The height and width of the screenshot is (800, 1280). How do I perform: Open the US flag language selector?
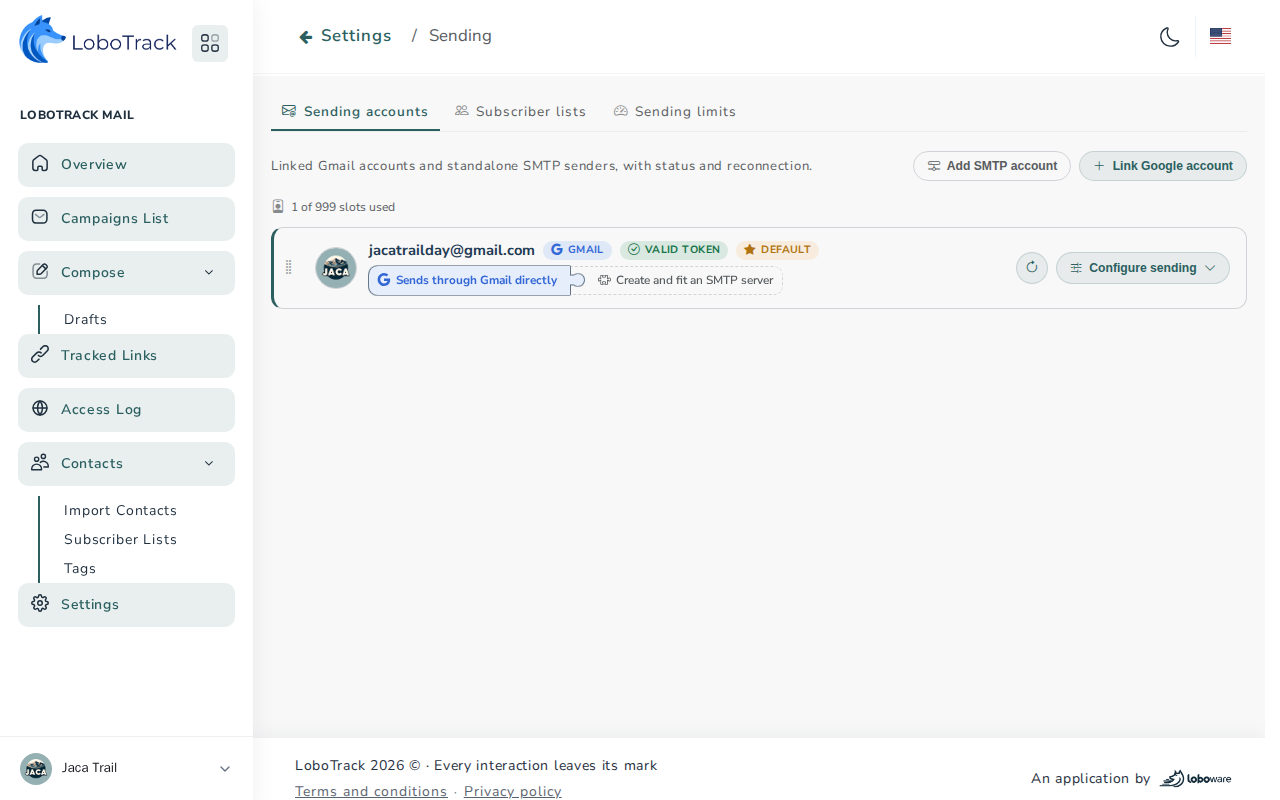1220,37
